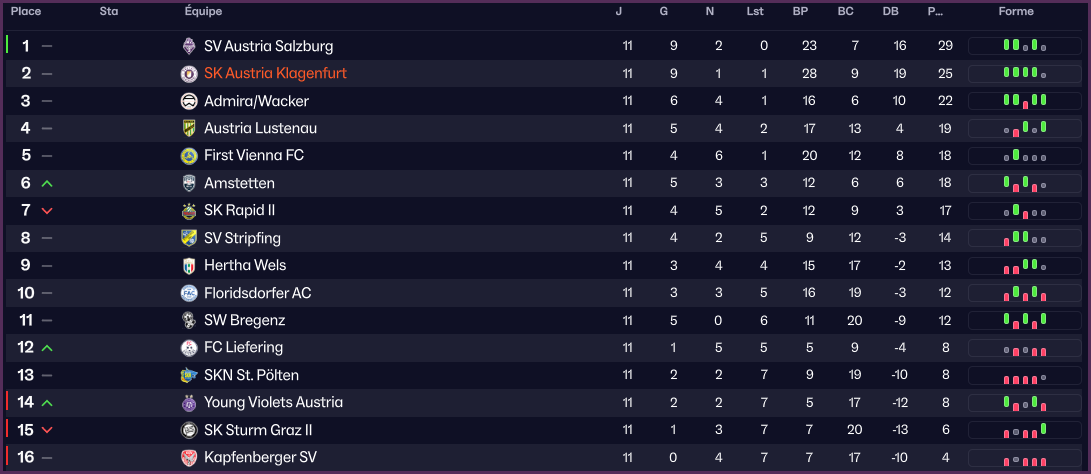Click the SW Bregenz team logo
The width and height of the screenshot is (1091, 474).
[189, 320]
